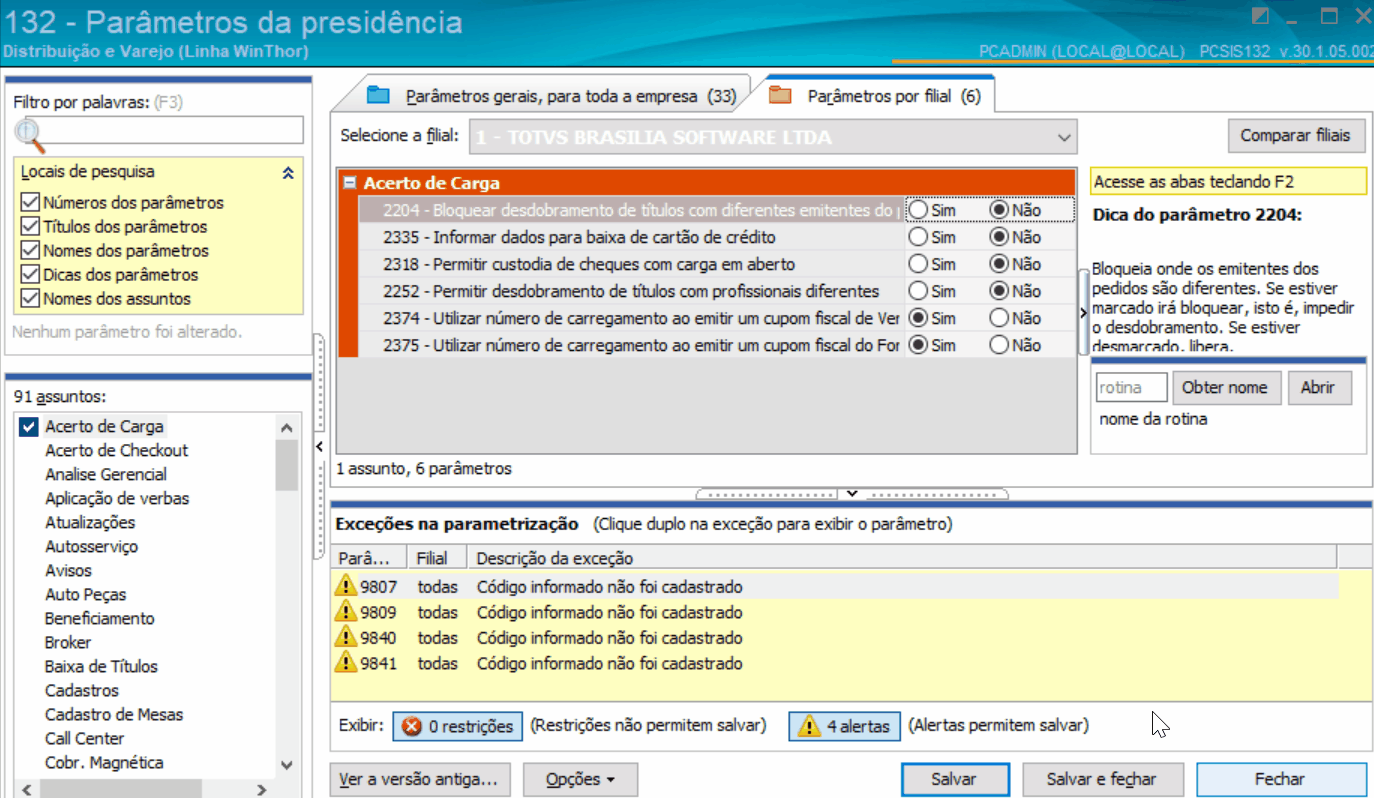The image size is (1374, 798).
Task: Click the orange folder icon on Parâmetros por filial tab
Action: coord(780,96)
